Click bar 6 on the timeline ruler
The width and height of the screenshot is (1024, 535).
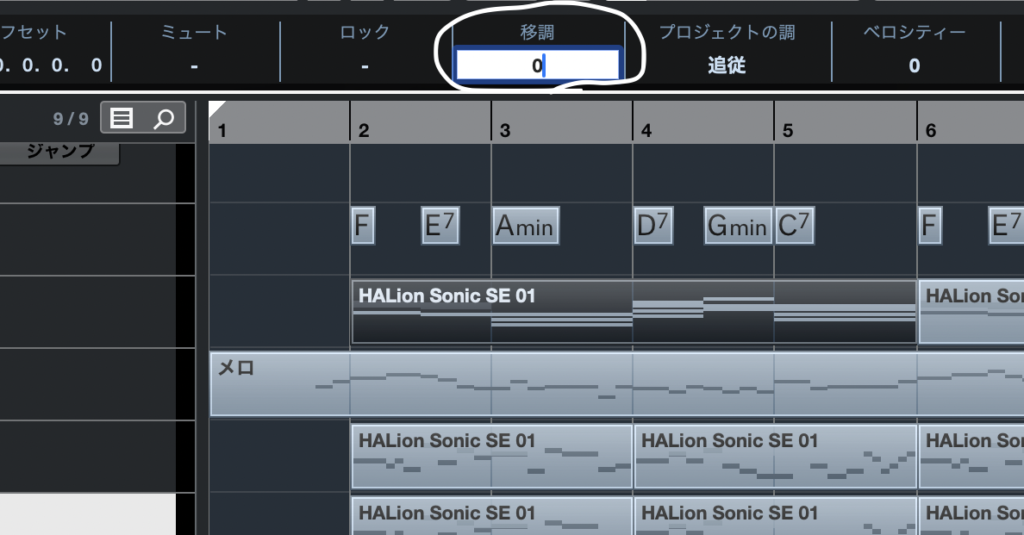pos(931,130)
